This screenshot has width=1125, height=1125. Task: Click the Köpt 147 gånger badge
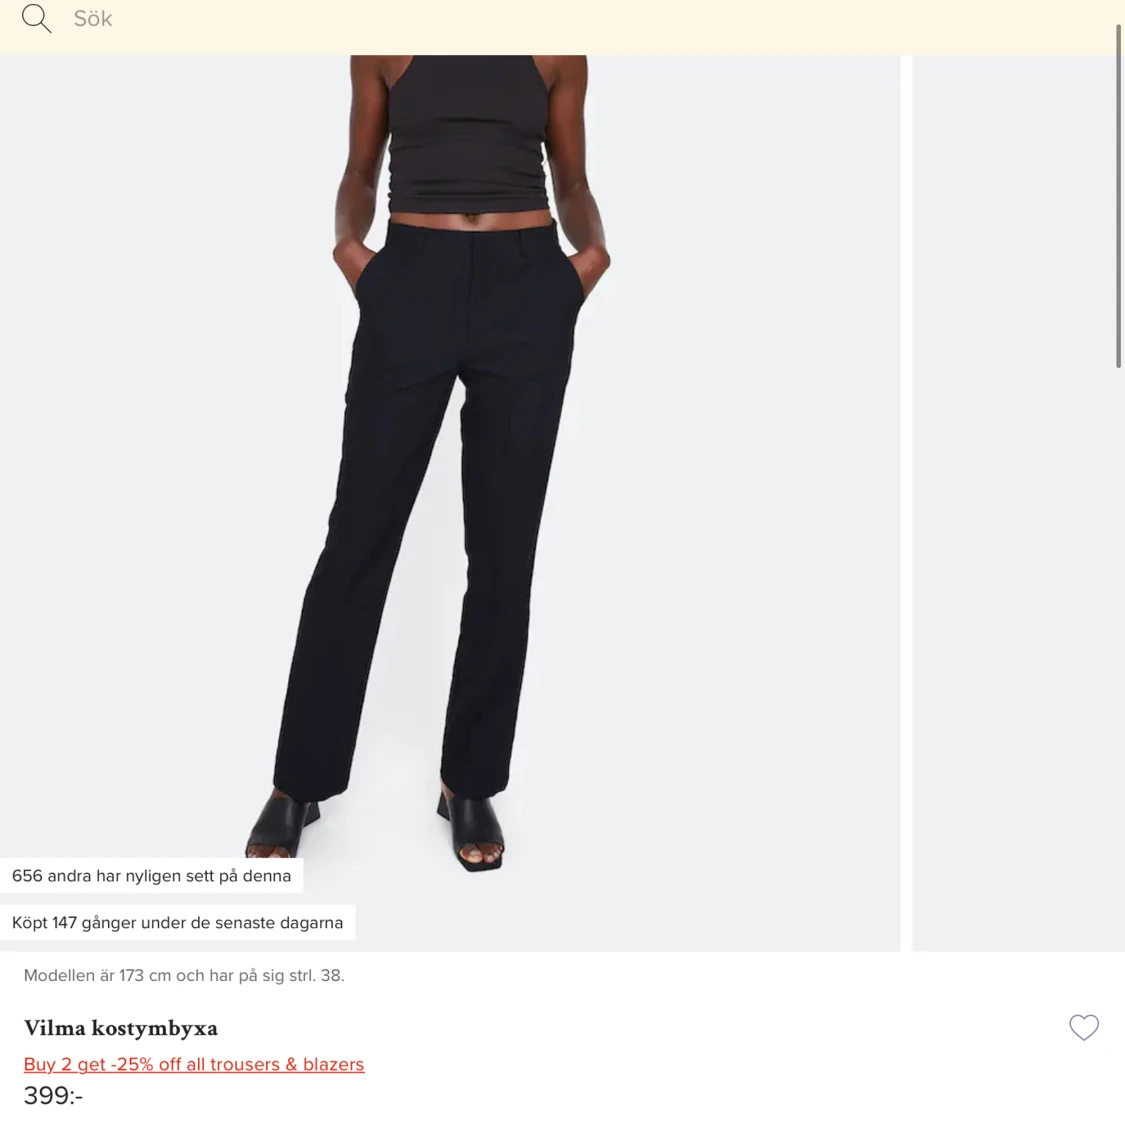click(177, 923)
